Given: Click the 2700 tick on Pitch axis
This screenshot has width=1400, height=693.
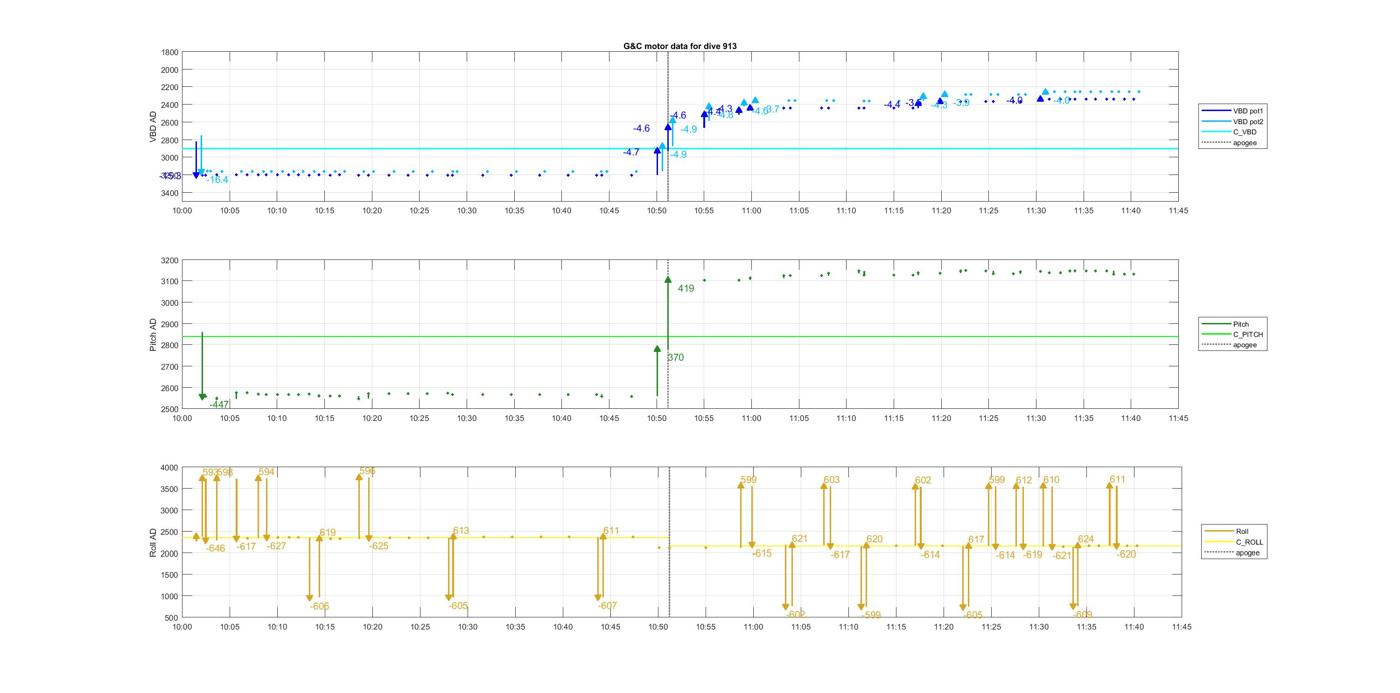Looking at the screenshot, I should pyautogui.click(x=170, y=367).
